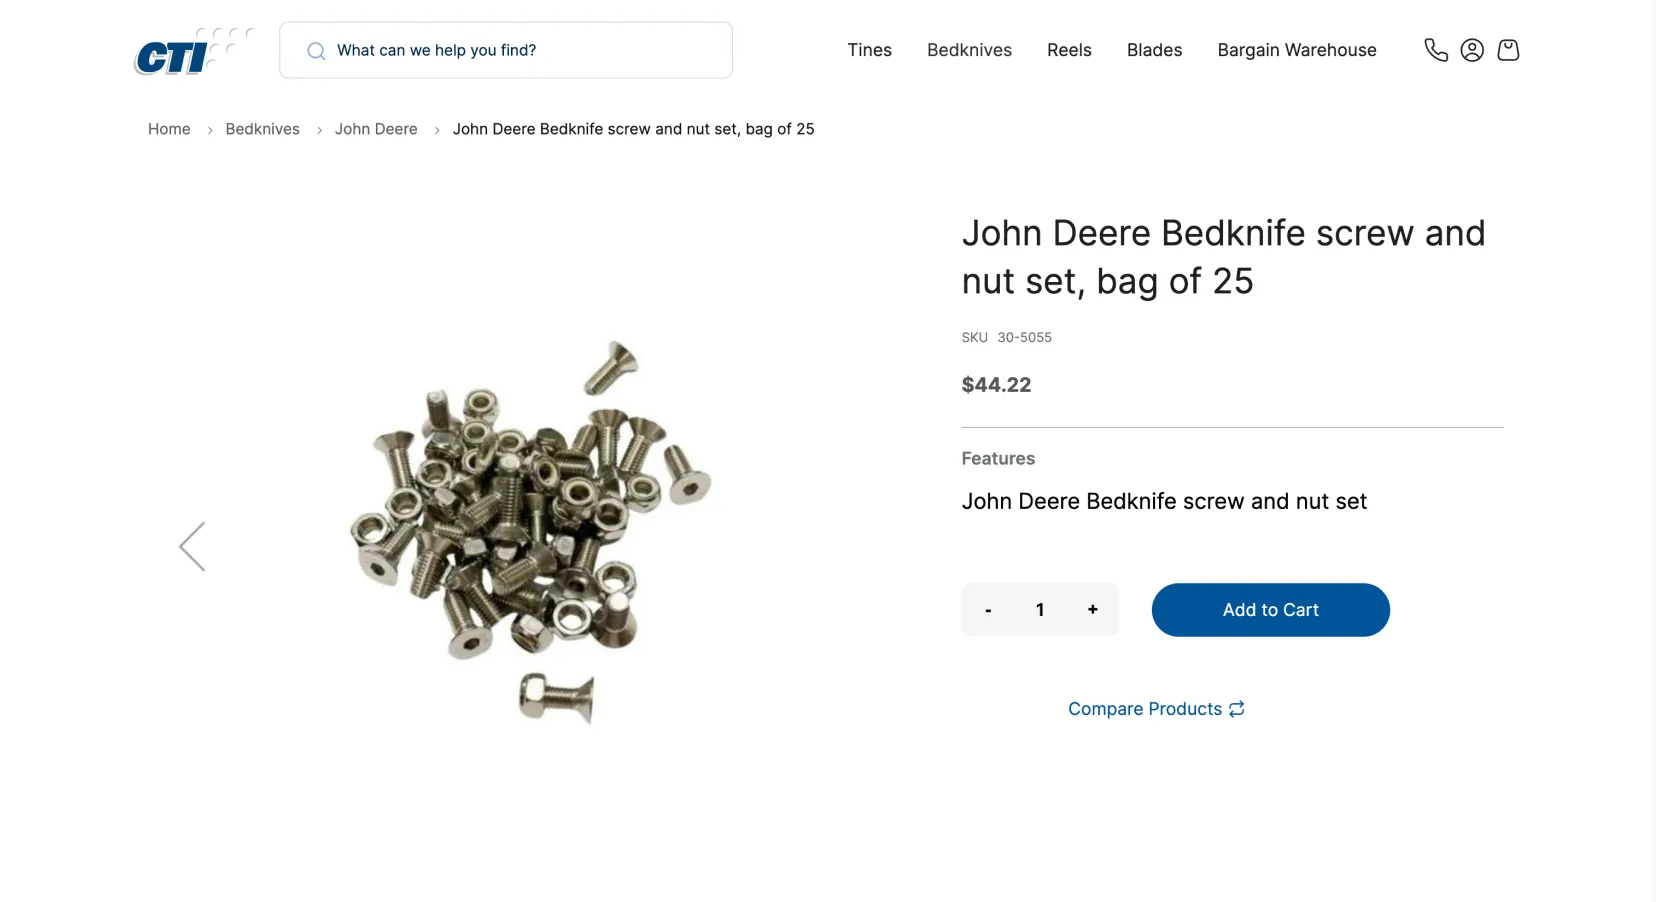Screen dimensions: 1656x902
Task: Decrease quantity with minus button
Action: 988,610
